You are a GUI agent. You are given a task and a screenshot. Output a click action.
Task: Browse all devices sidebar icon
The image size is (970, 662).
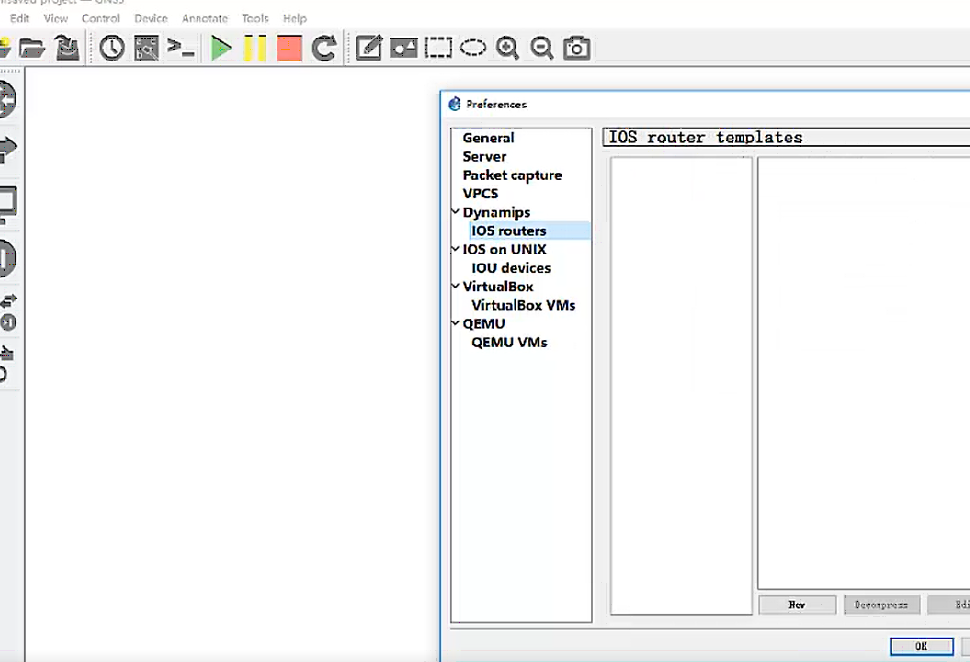coord(7,312)
